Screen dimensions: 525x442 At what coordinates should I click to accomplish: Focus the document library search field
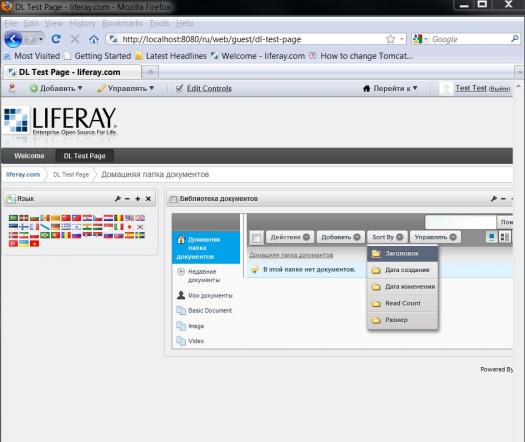[460, 222]
